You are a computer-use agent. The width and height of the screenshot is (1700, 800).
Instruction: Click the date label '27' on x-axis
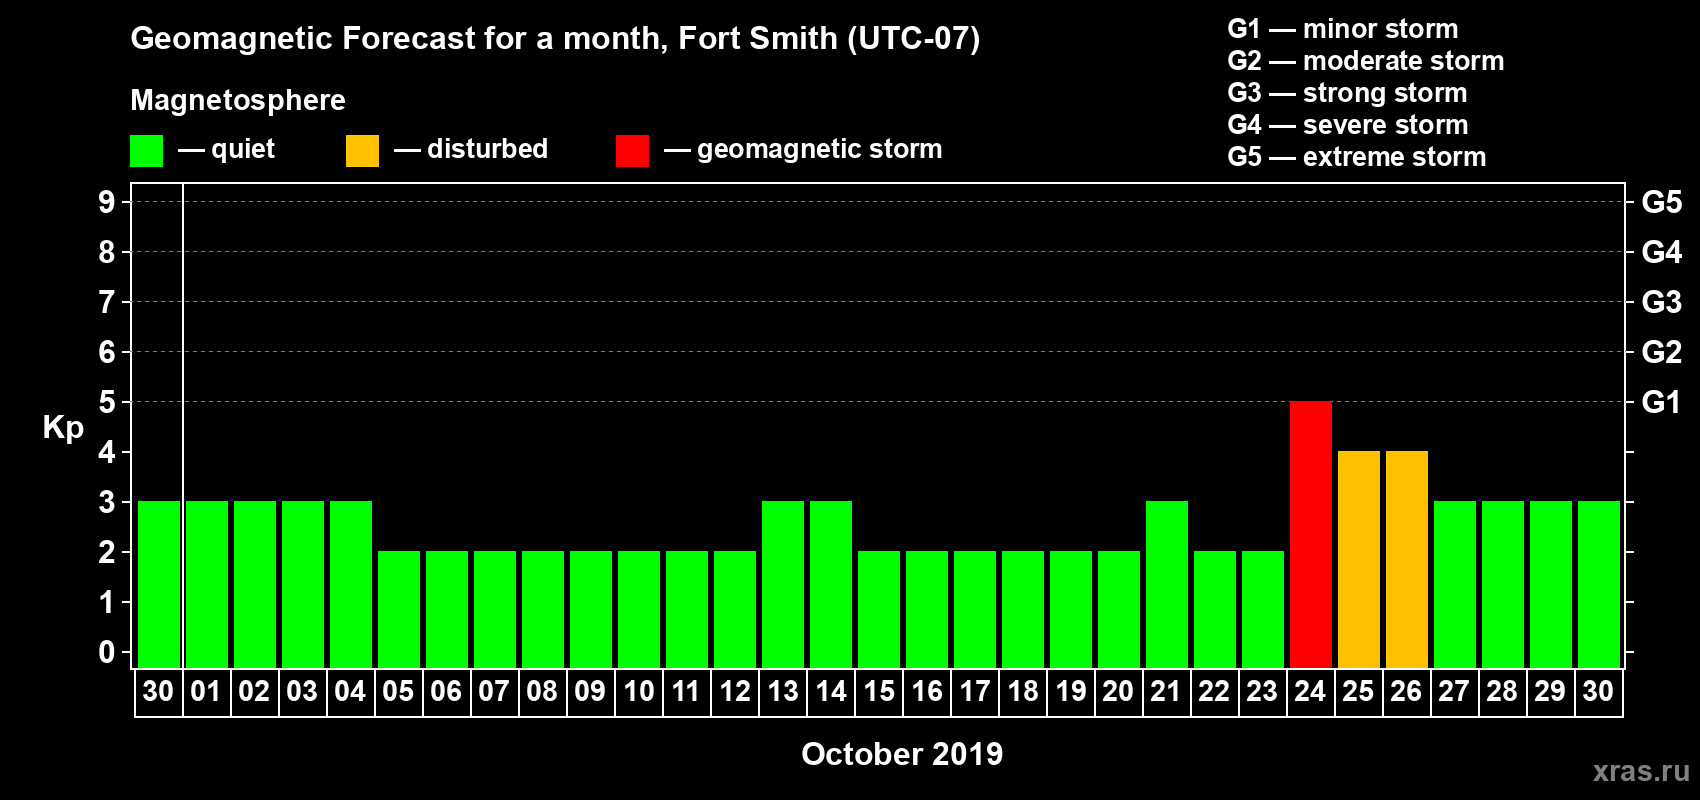[x=1454, y=691]
